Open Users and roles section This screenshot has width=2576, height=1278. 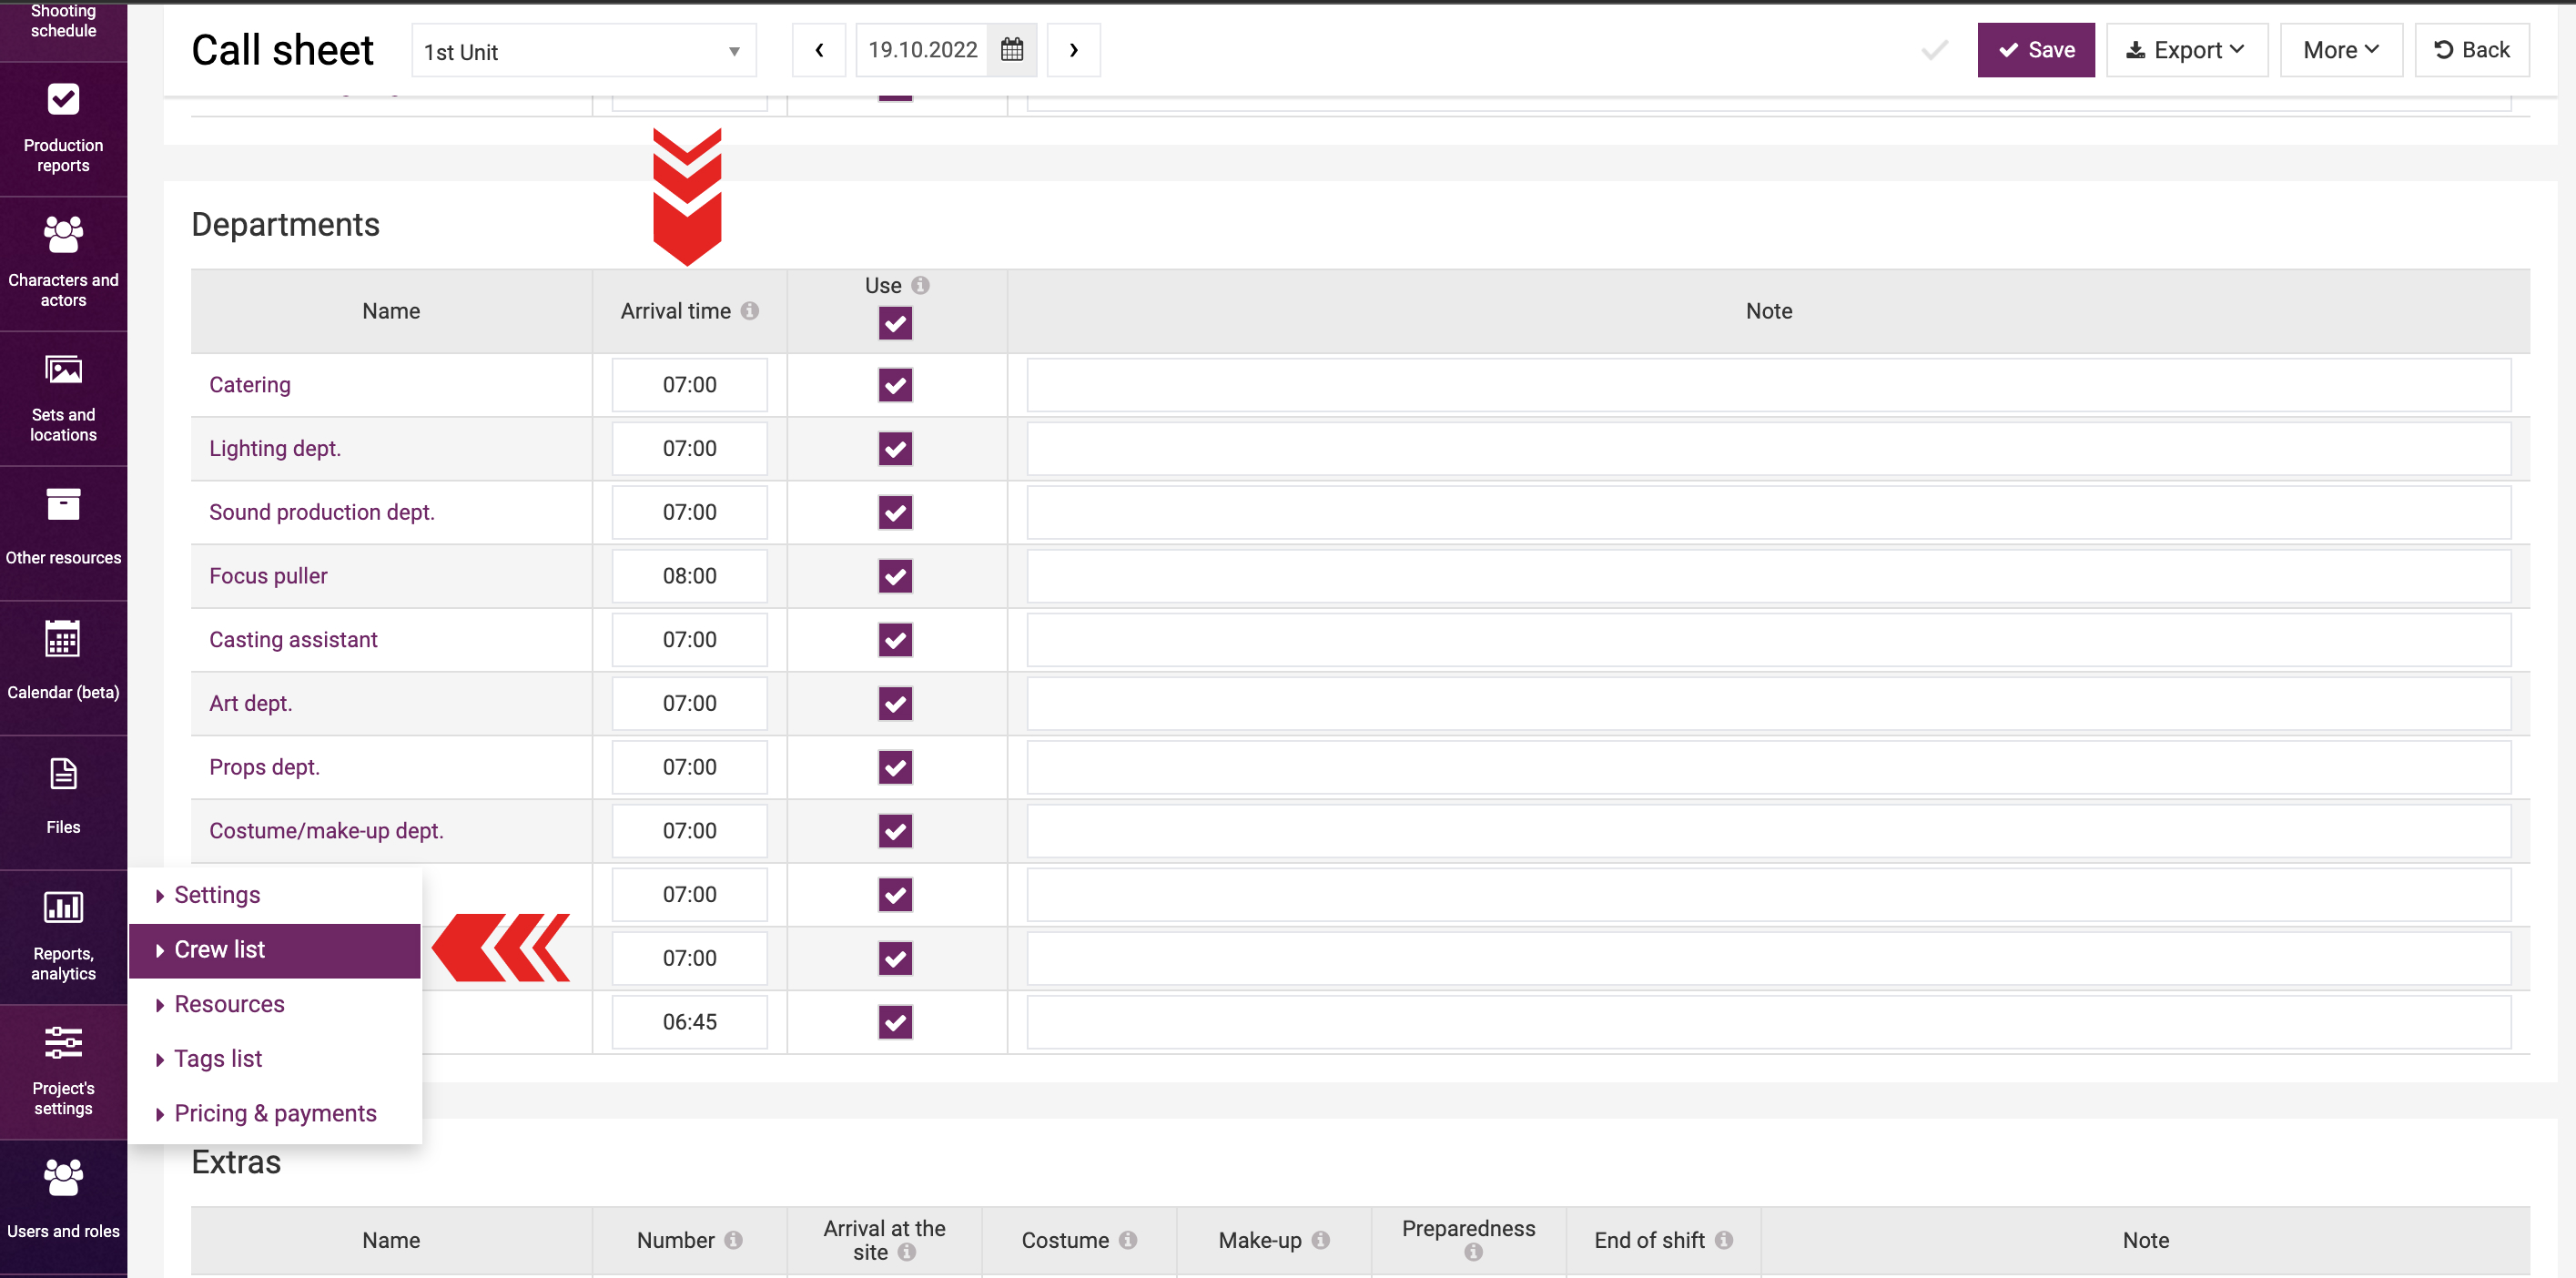click(x=63, y=1206)
